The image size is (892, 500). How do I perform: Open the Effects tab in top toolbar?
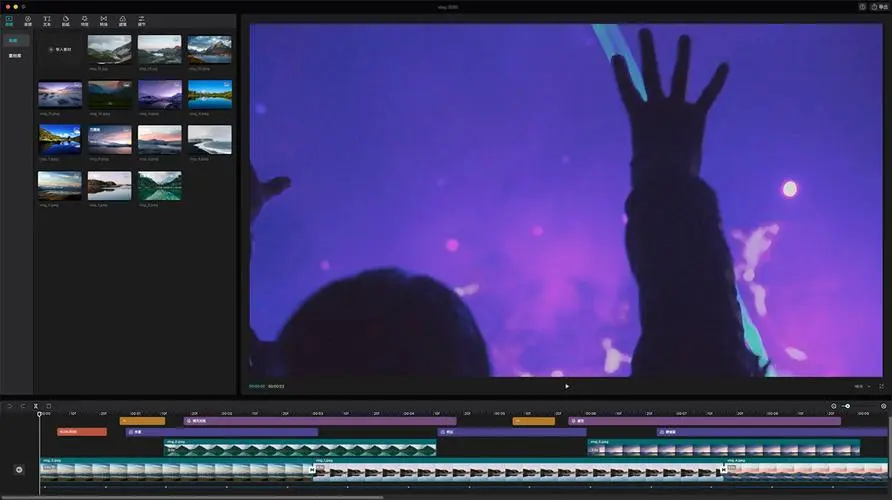click(84, 20)
